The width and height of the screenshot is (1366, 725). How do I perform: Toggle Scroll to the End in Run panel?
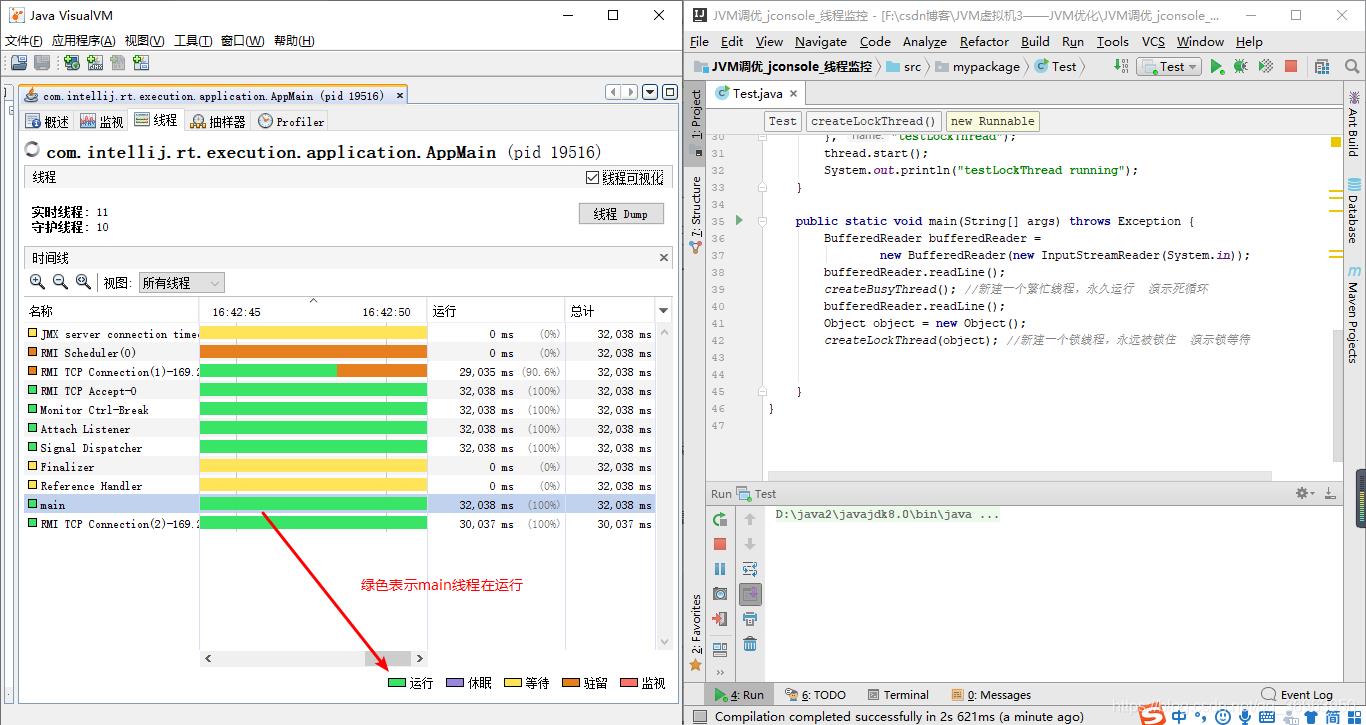(x=750, y=594)
